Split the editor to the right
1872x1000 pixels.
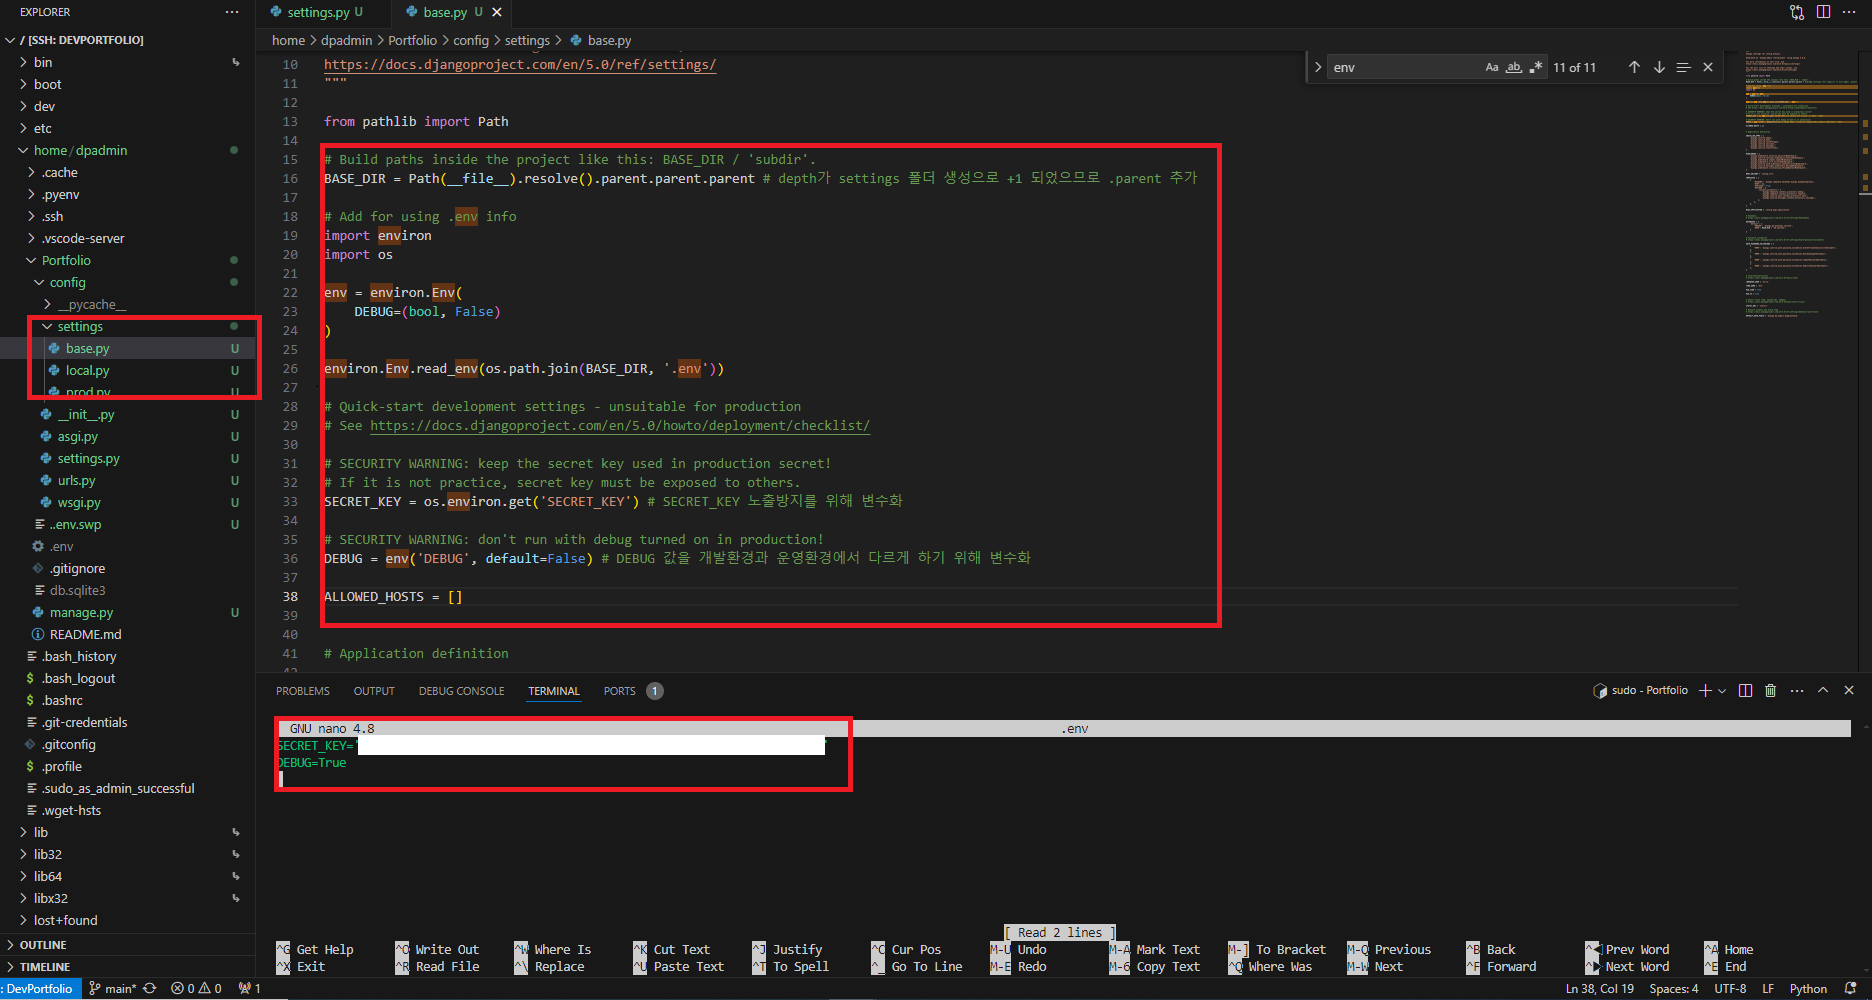tap(1823, 12)
